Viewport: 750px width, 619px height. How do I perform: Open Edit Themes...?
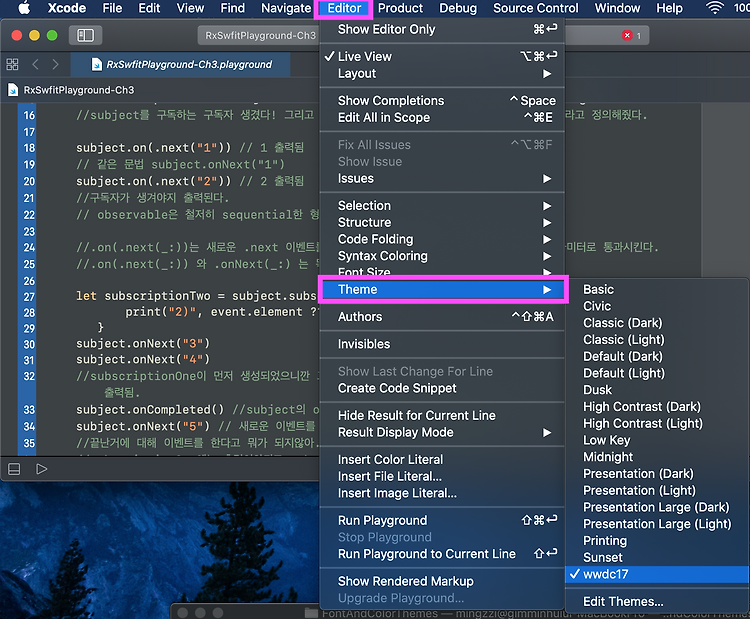pyautogui.click(x=657, y=601)
